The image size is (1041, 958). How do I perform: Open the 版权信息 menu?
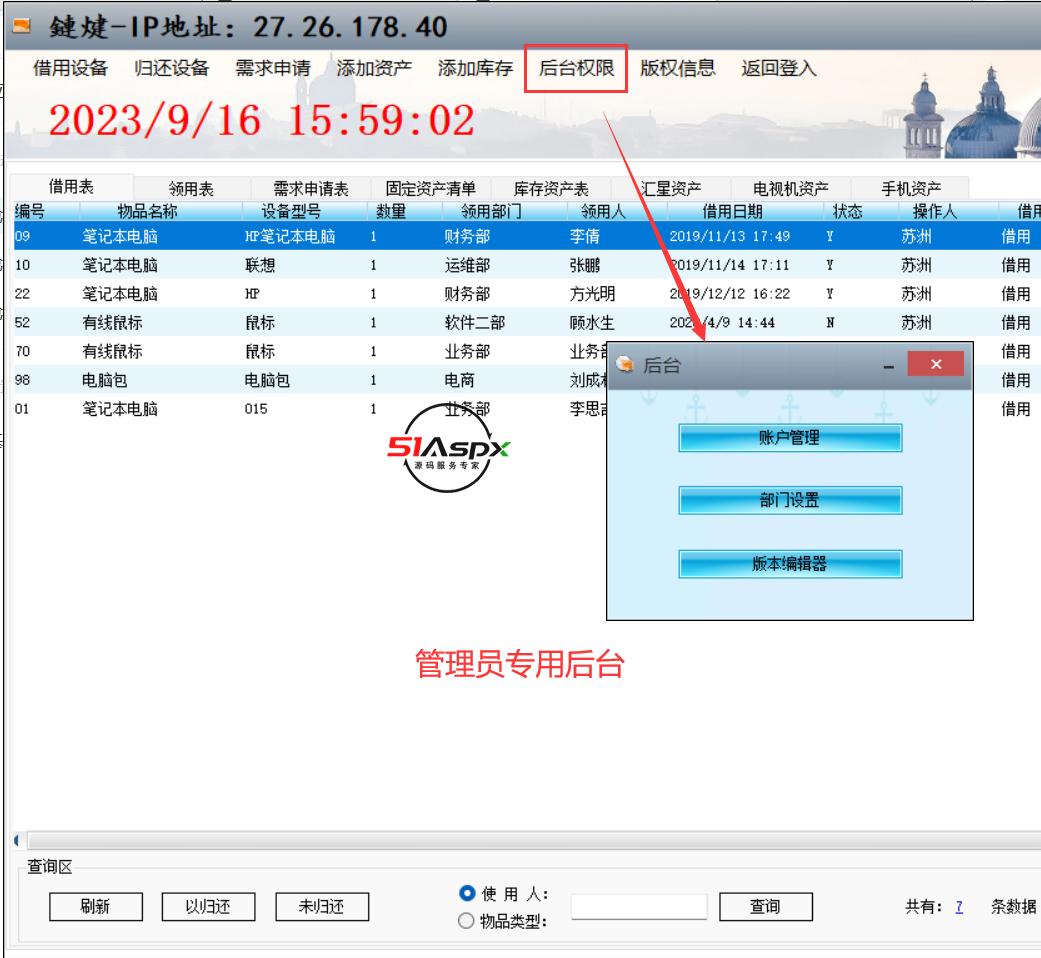point(678,68)
